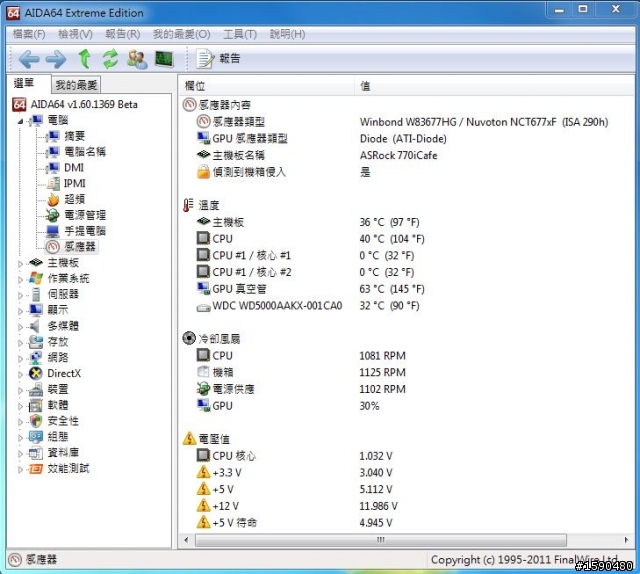Viewport: 640px width, 574px height.
Task: Collapse the 電腦 tree node
Action: [20, 121]
